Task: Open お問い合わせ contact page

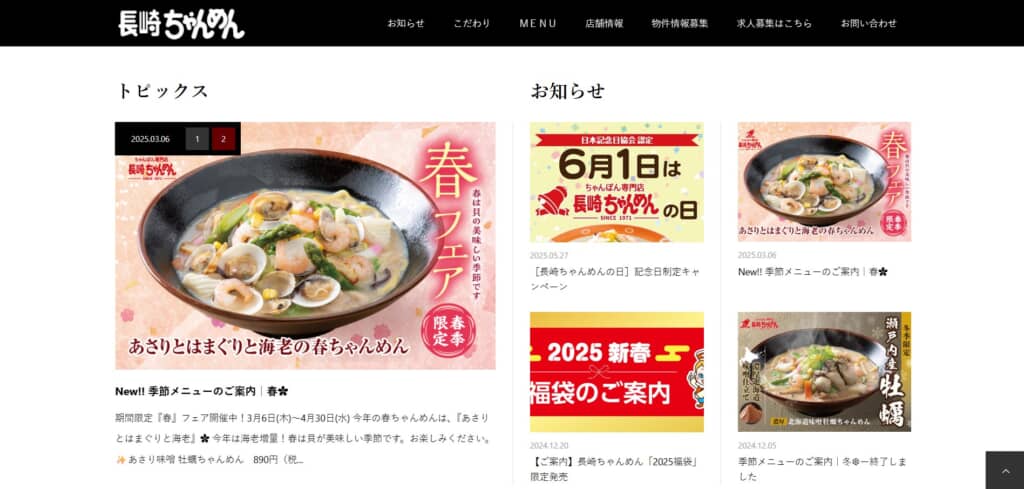Action: [x=869, y=24]
